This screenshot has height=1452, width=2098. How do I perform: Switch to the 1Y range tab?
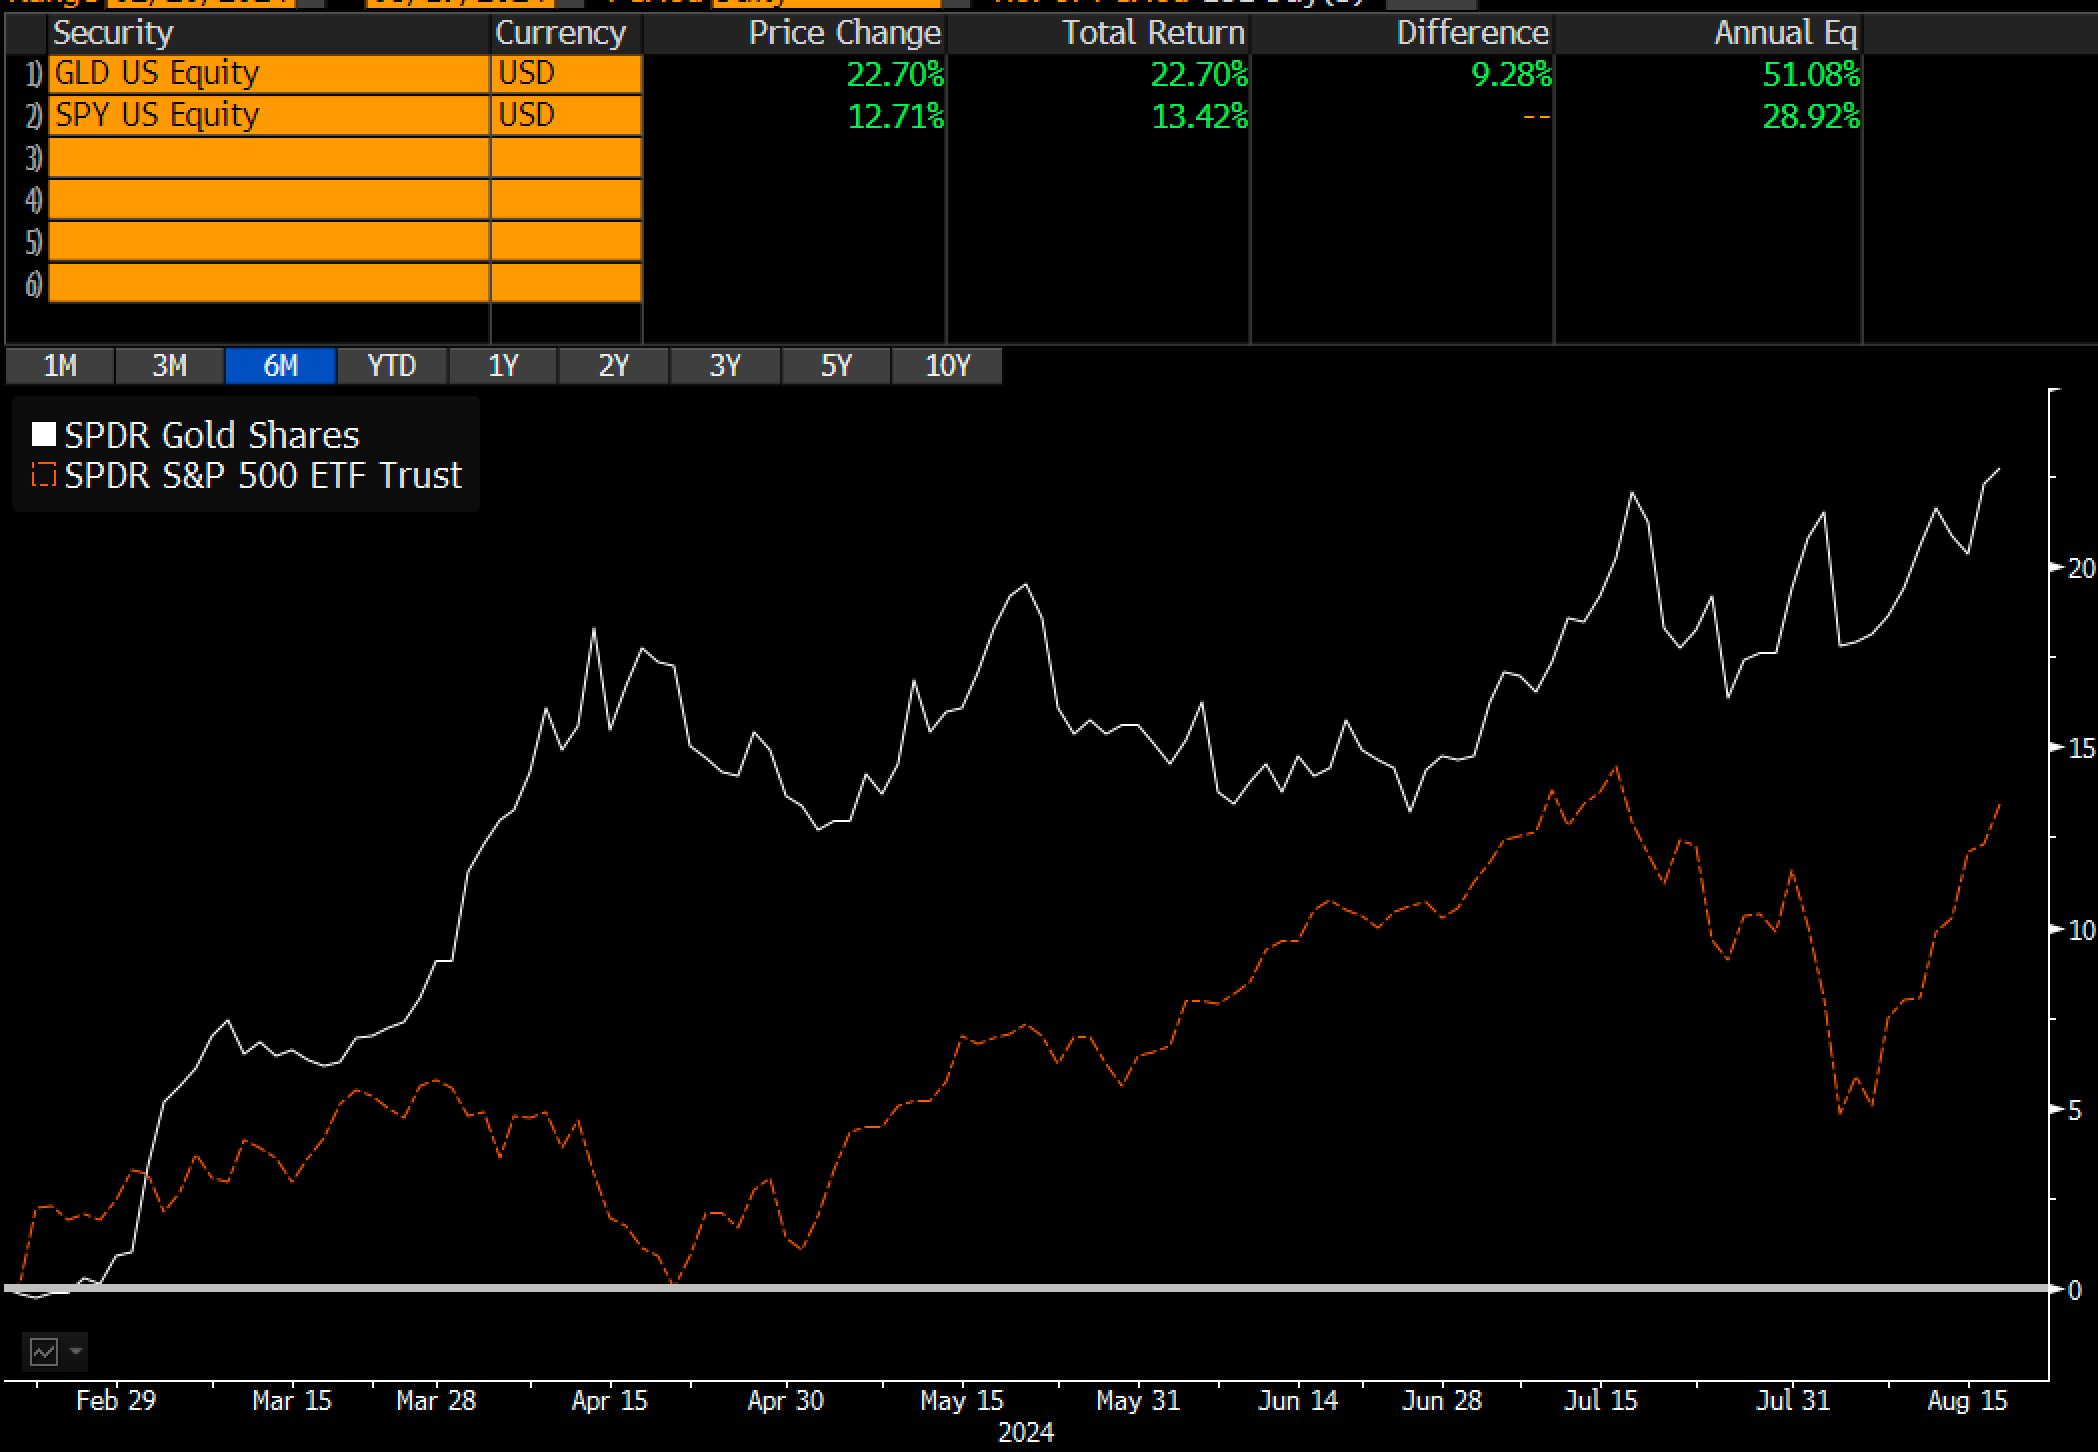tap(503, 366)
